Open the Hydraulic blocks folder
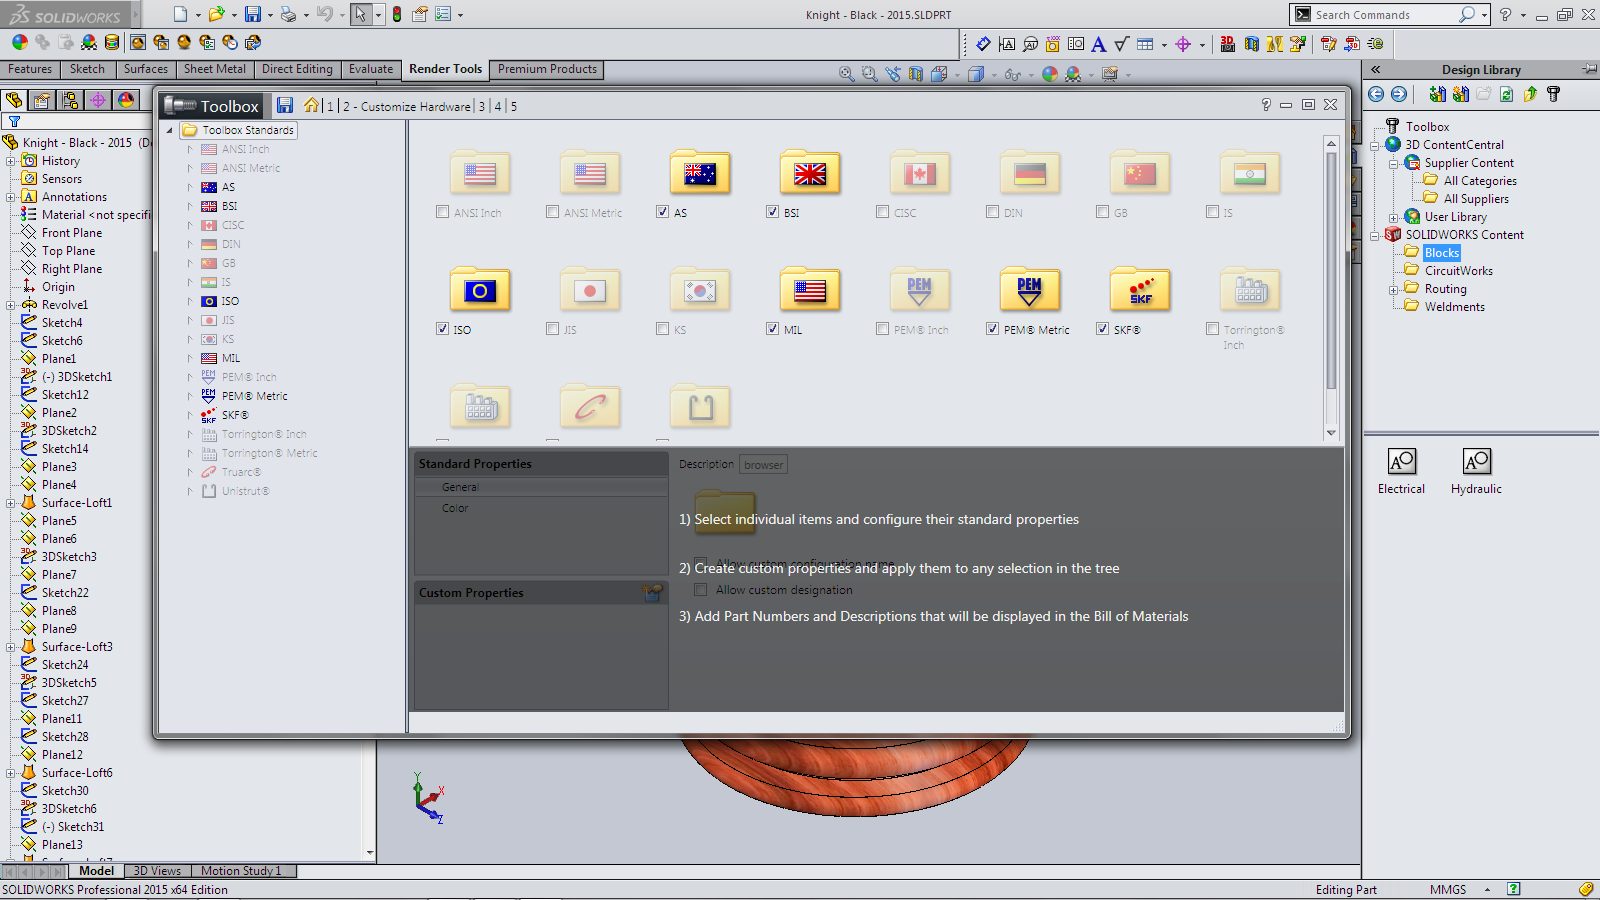 click(x=1476, y=462)
